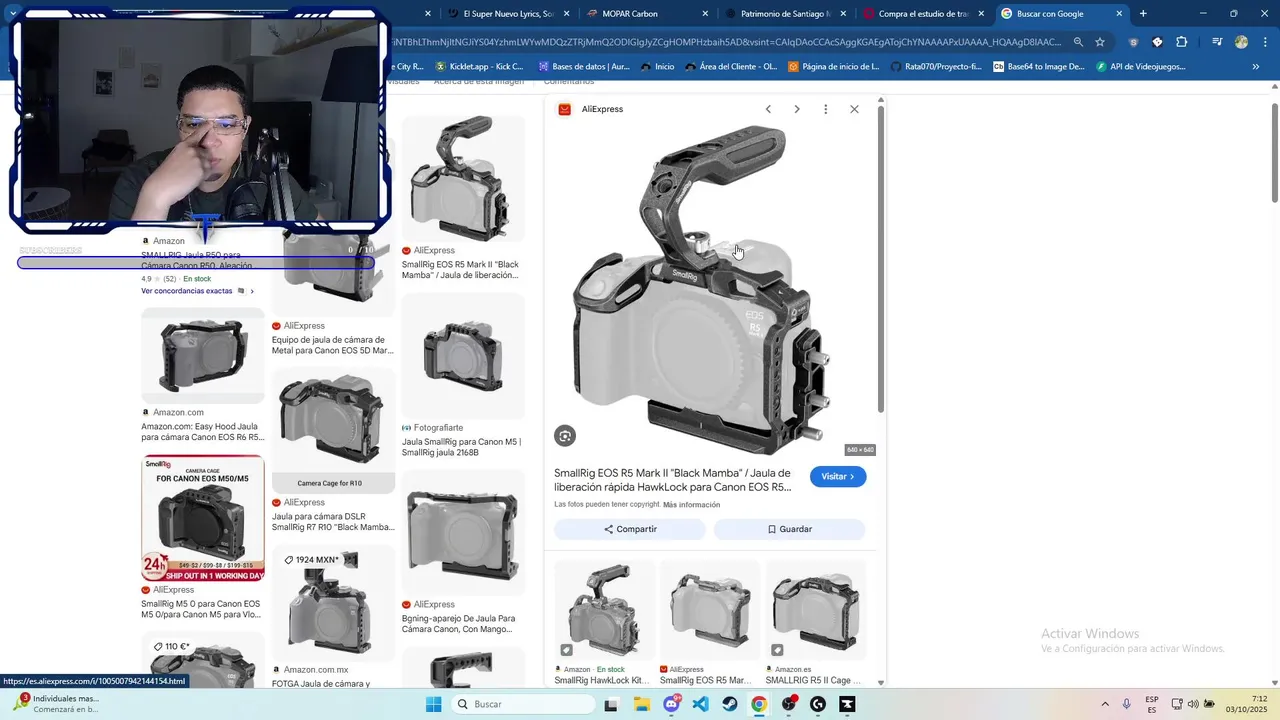Open 'Inicio' bookmark
This screenshot has width=1280, height=720.
[658, 67]
